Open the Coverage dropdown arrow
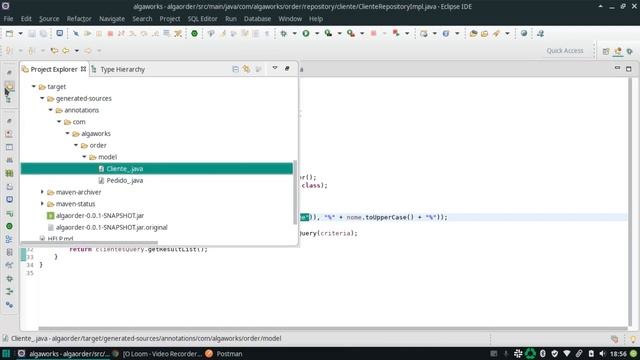Image resolution: width=640 pixels, height=360 pixels. [339, 33]
